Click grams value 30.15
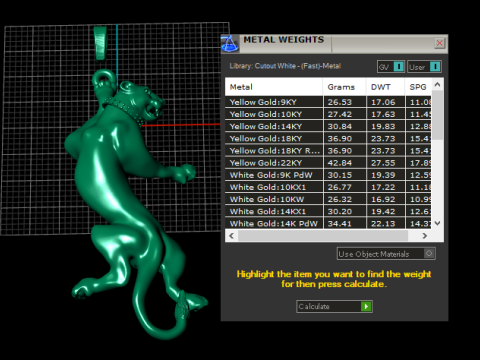This screenshot has height=360, width=480. (x=339, y=175)
